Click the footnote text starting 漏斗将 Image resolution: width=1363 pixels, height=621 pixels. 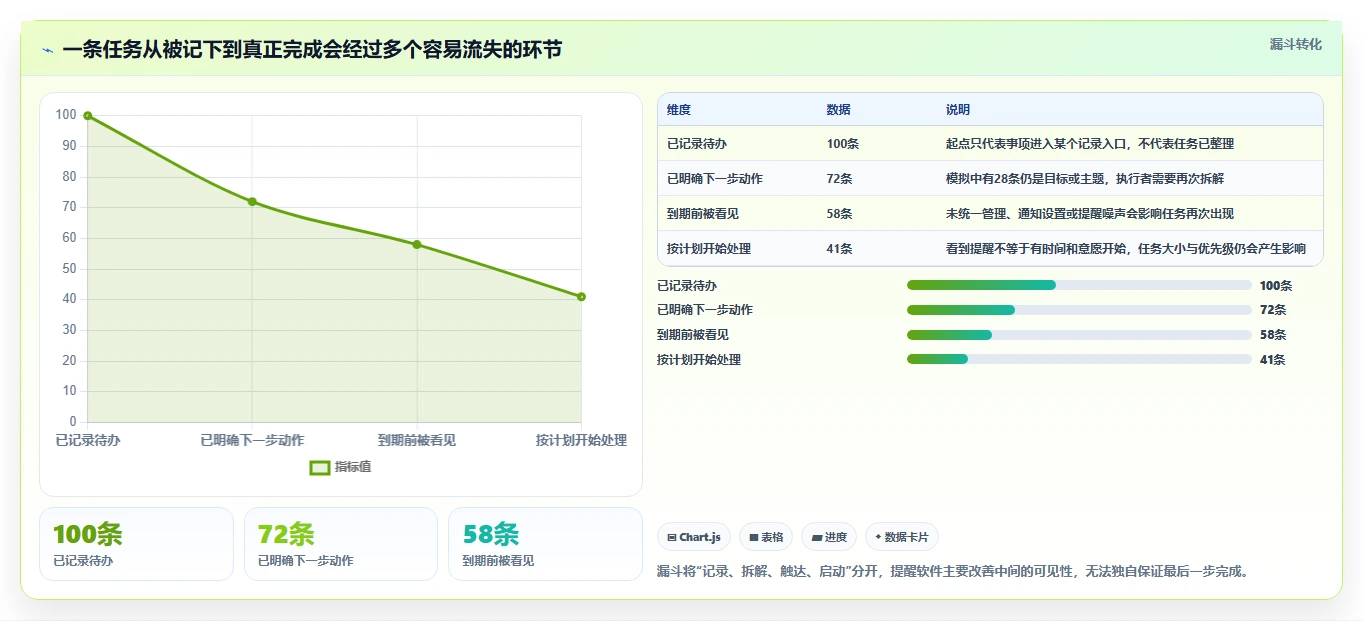[x=953, y=572]
